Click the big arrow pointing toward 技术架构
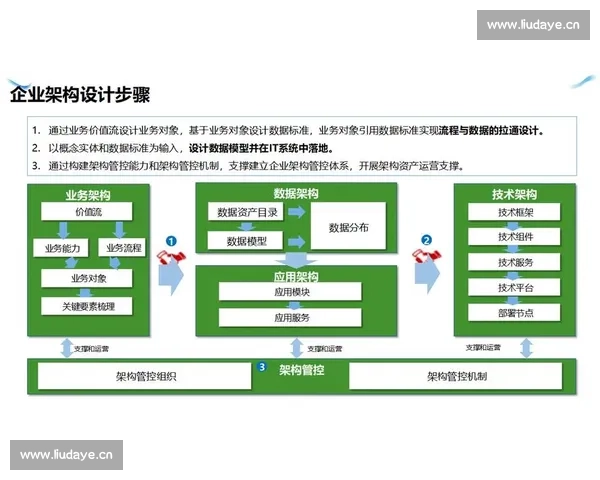Screen dimensions: 600x480 pyautogui.click(x=427, y=276)
